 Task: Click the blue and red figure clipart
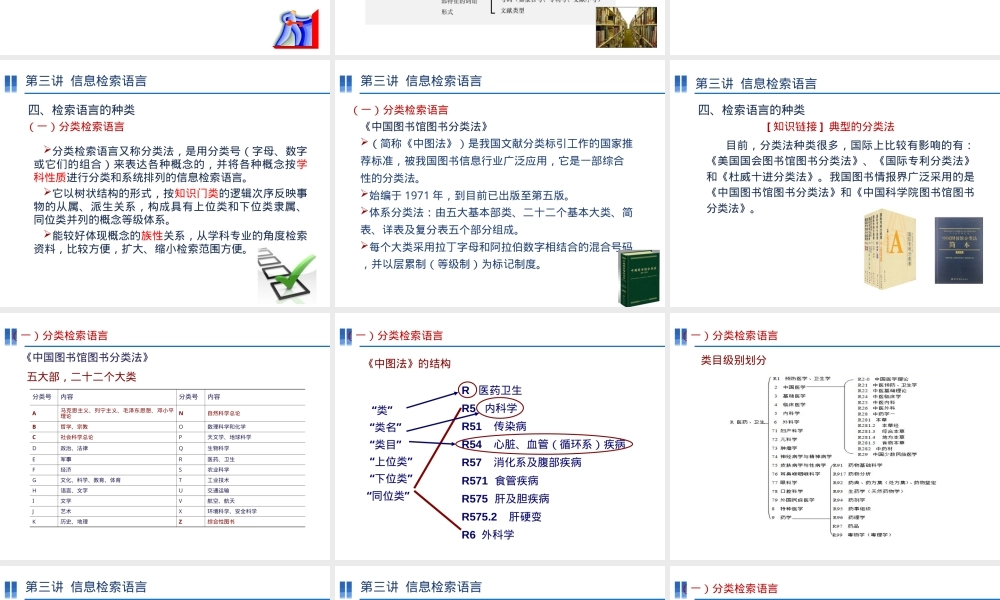tap(297, 29)
